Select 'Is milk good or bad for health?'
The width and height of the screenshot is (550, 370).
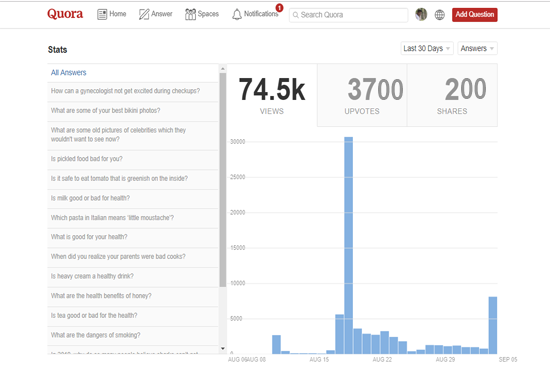133,199
